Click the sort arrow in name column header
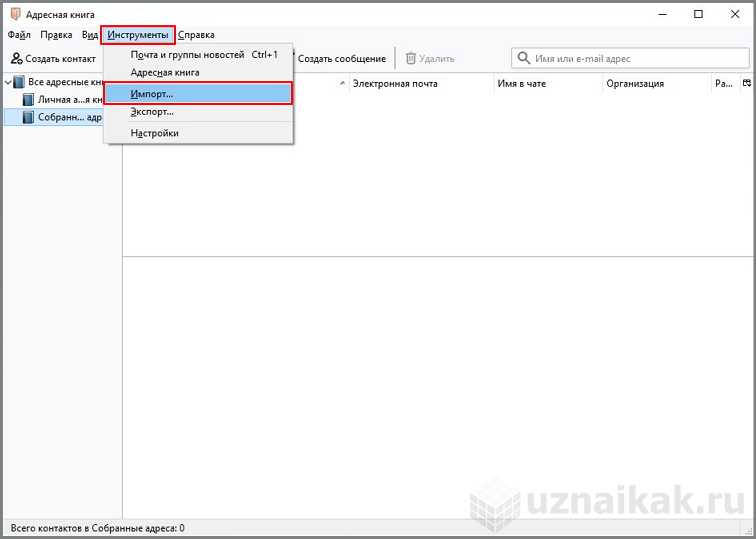This screenshot has width=756, height=539. (342, 83)
